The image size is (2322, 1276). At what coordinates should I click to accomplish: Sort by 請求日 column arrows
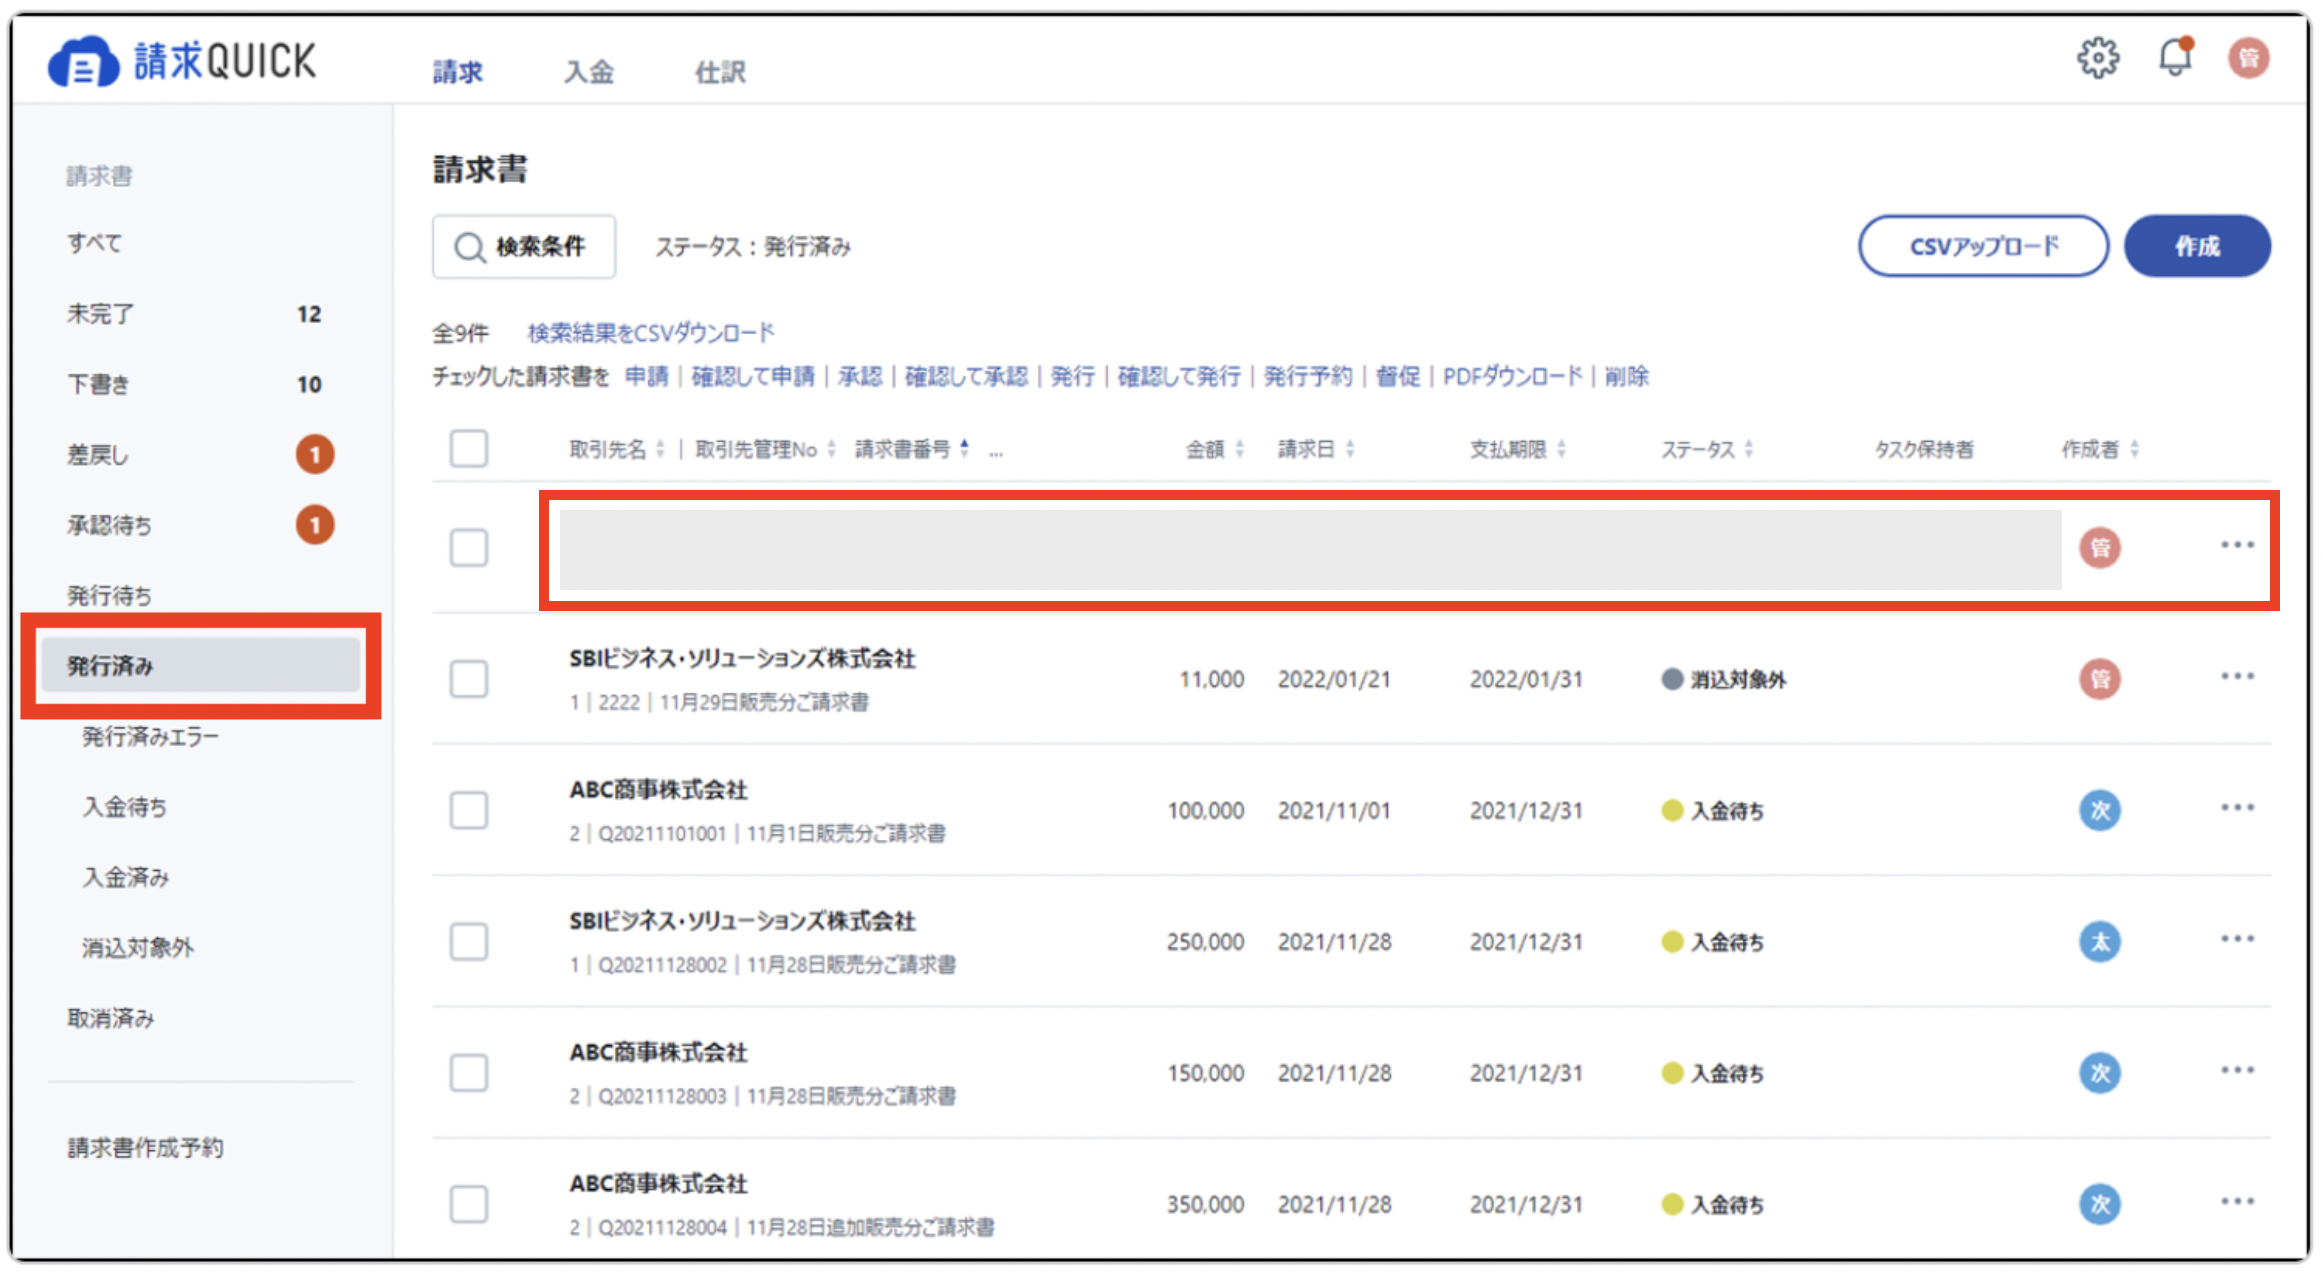(1350, 449)
